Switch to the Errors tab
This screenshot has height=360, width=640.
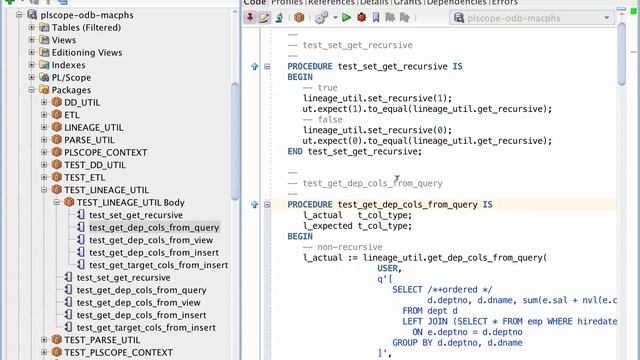pos(504,2)
